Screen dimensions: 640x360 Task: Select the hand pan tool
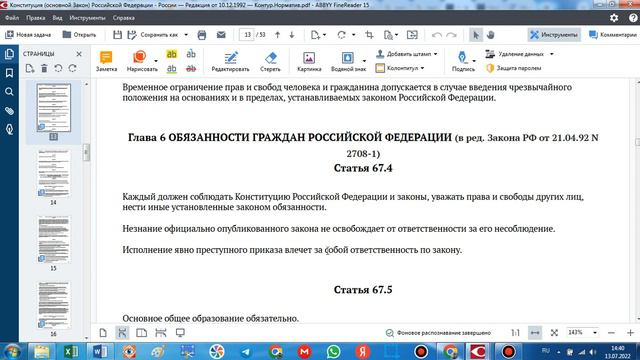click(491, 35)
